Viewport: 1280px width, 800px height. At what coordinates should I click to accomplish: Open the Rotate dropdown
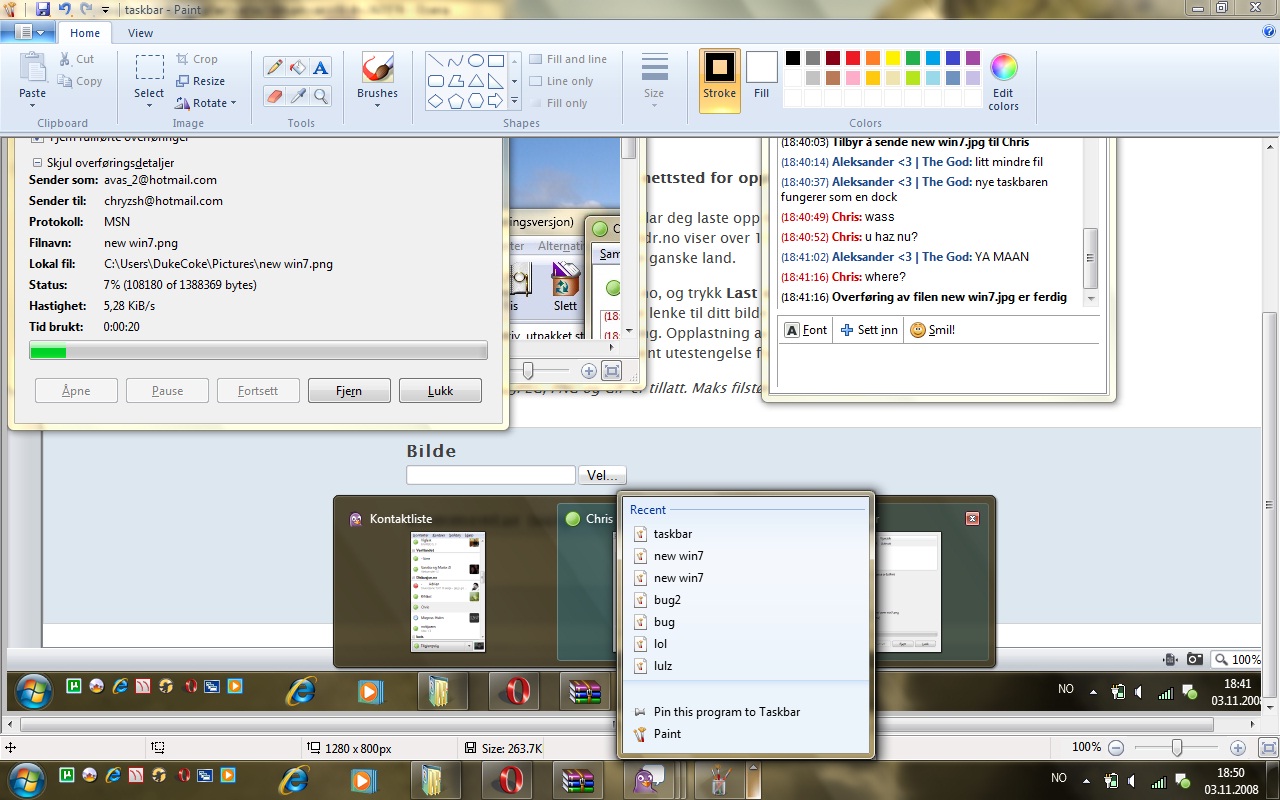click(x=206, y=103)
